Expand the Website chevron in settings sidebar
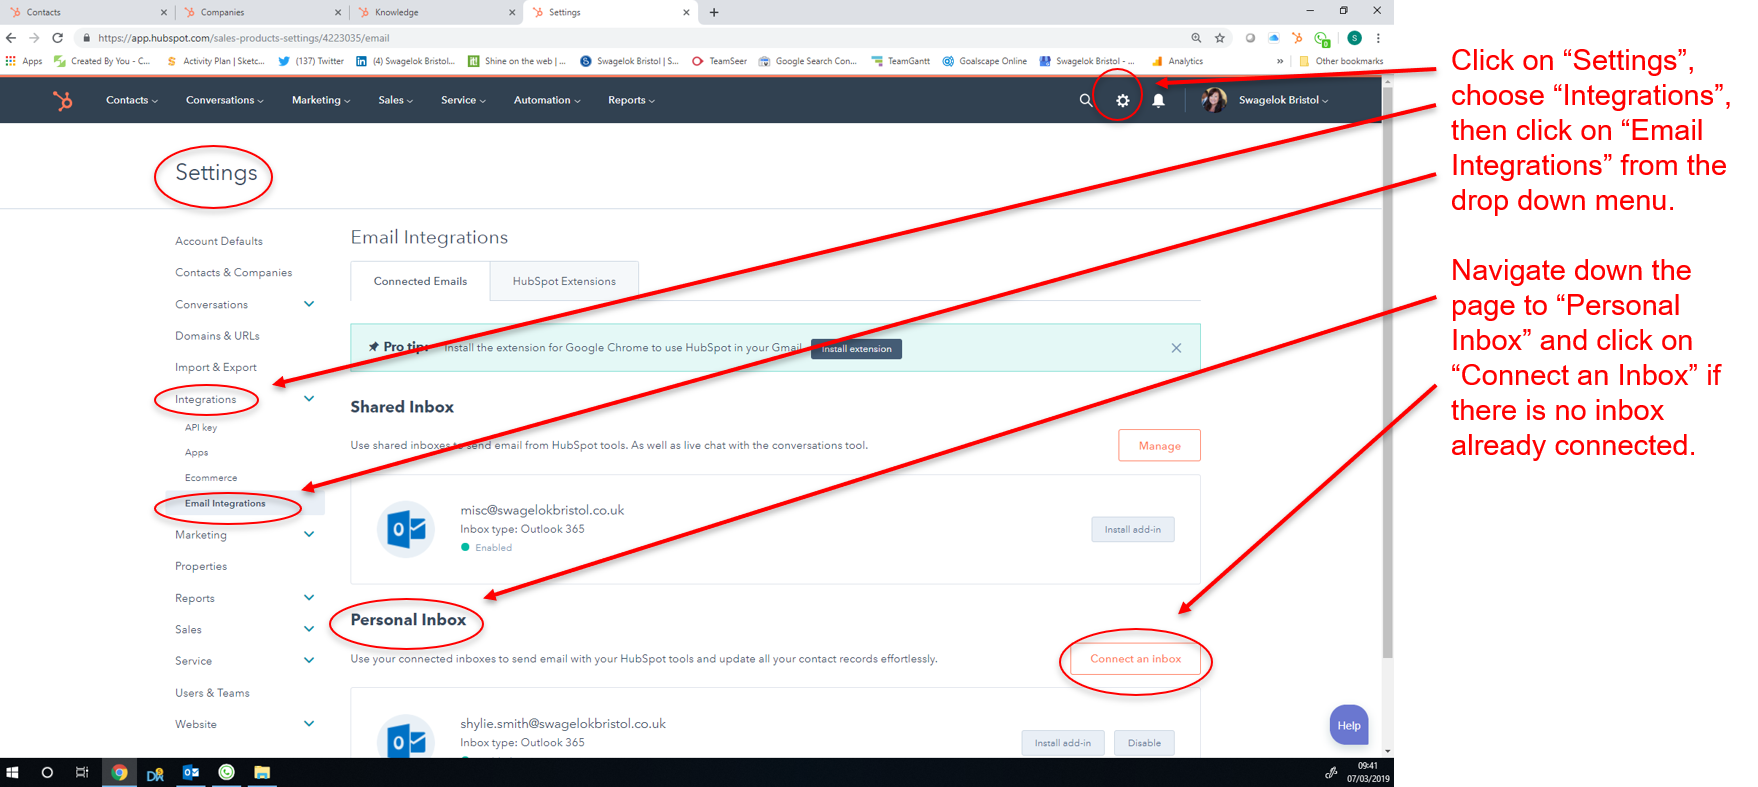1758x787 pixels. 309,724
